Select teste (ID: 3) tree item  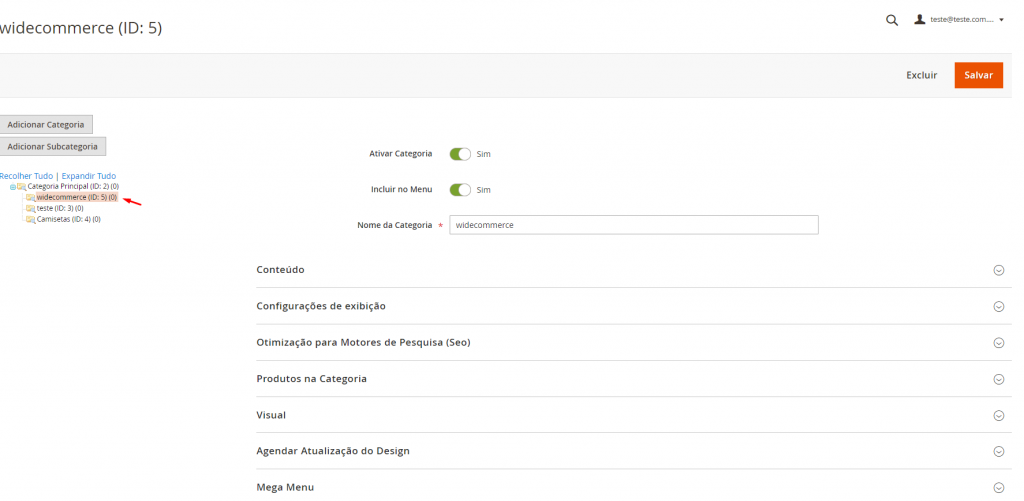[59, 208]
